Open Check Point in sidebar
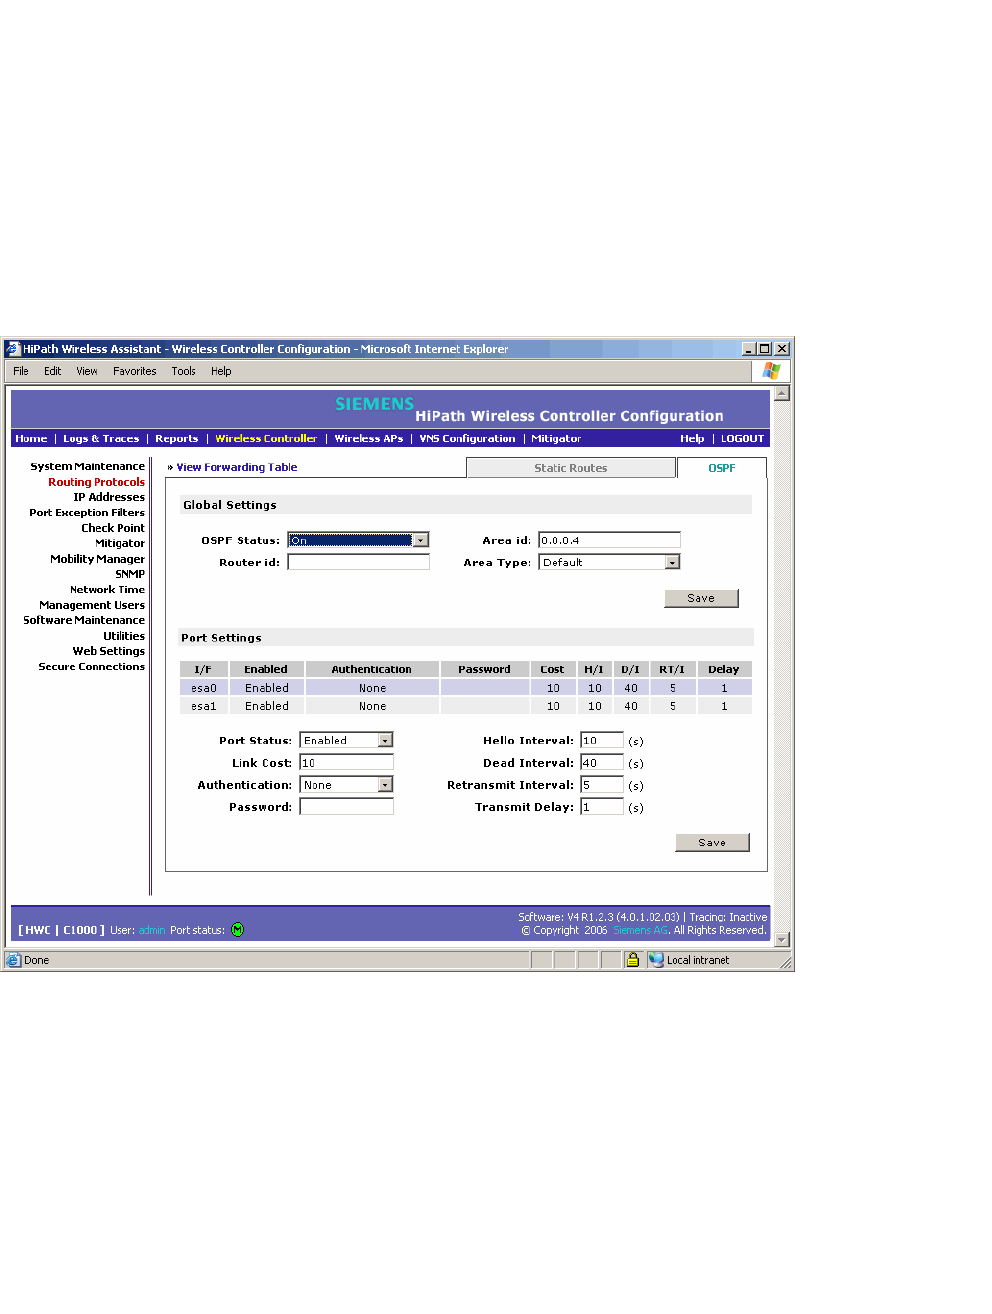The width and height of the screenshot is (992, 1314). pos(113,528)
